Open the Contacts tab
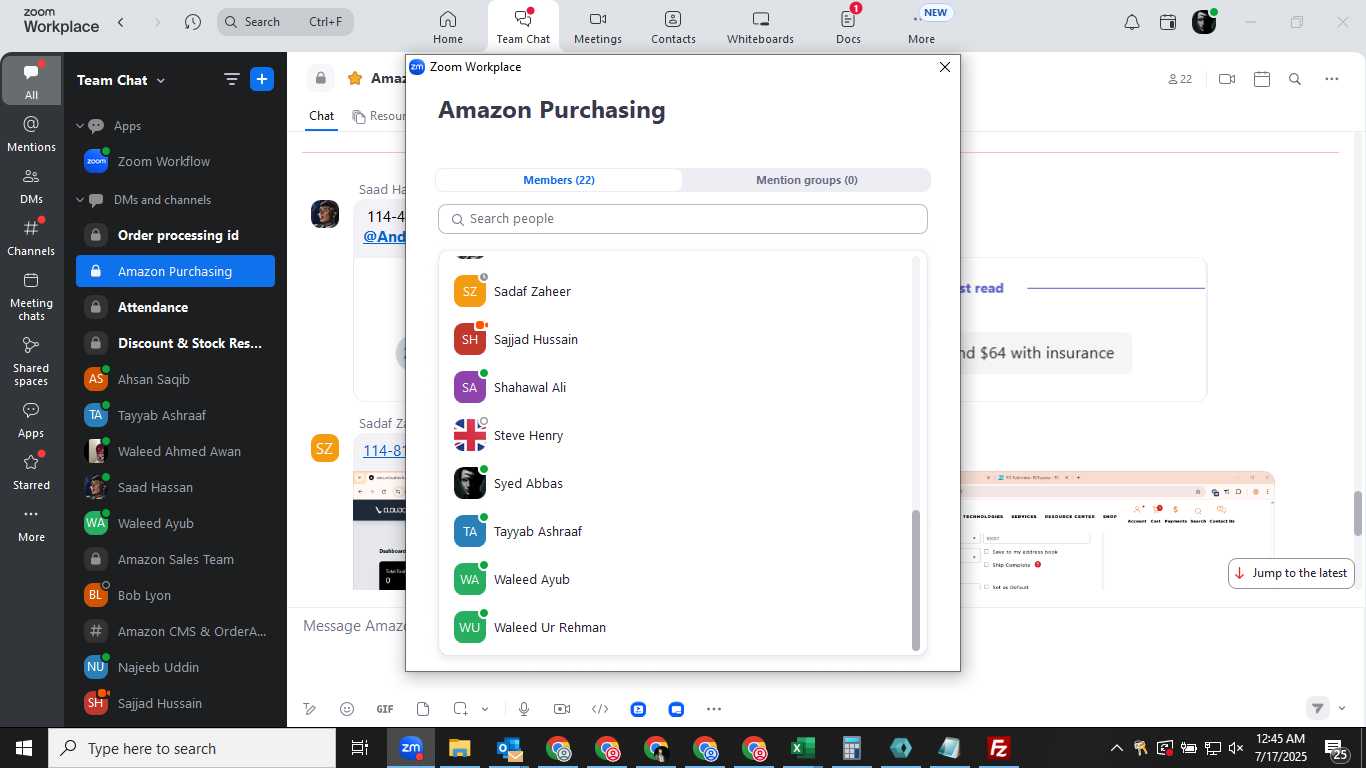Viewport: 1366px width, 768px height. pyautogui.click(x=673, y=27)
